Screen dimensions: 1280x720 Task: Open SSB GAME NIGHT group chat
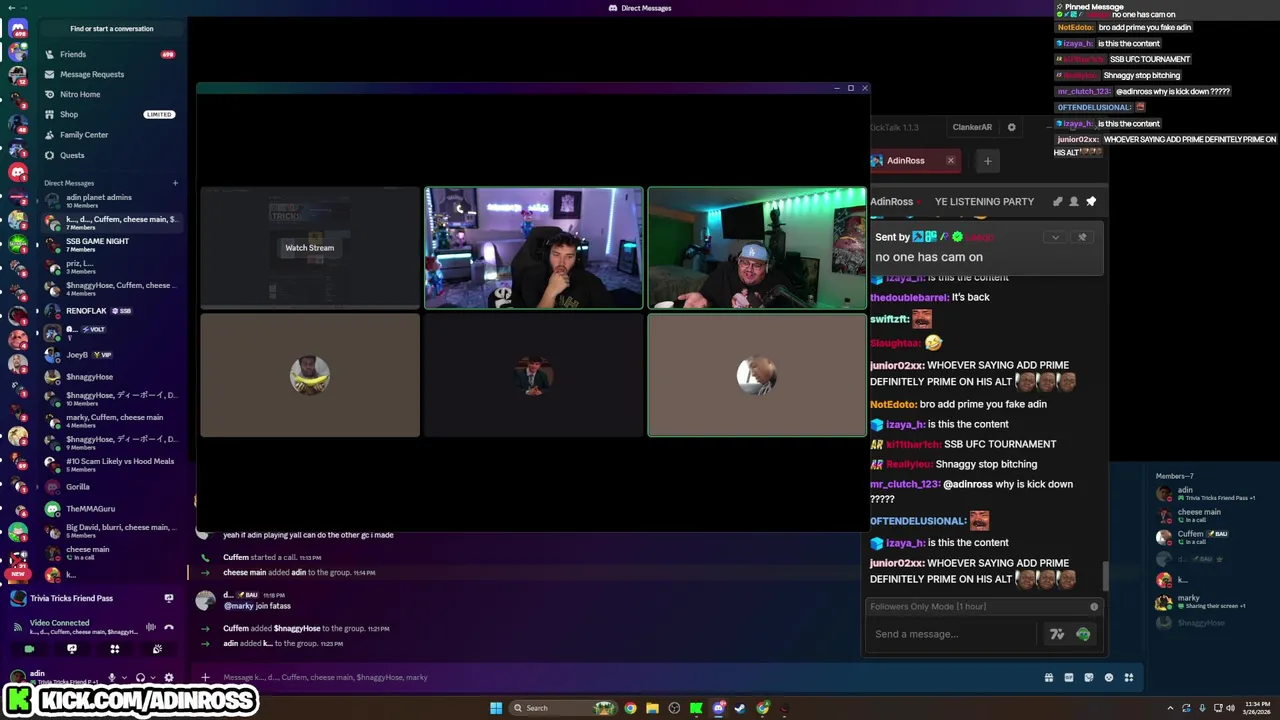[x=112, y=244]
